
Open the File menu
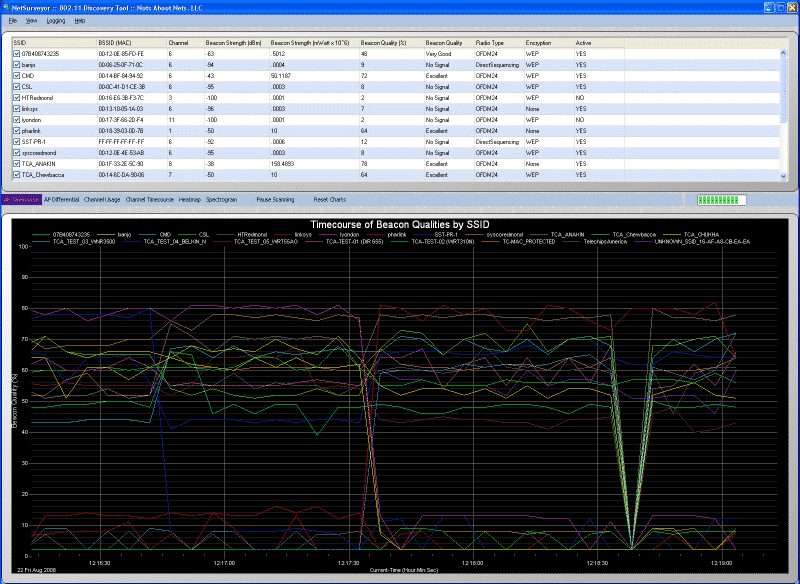[13, 20]
